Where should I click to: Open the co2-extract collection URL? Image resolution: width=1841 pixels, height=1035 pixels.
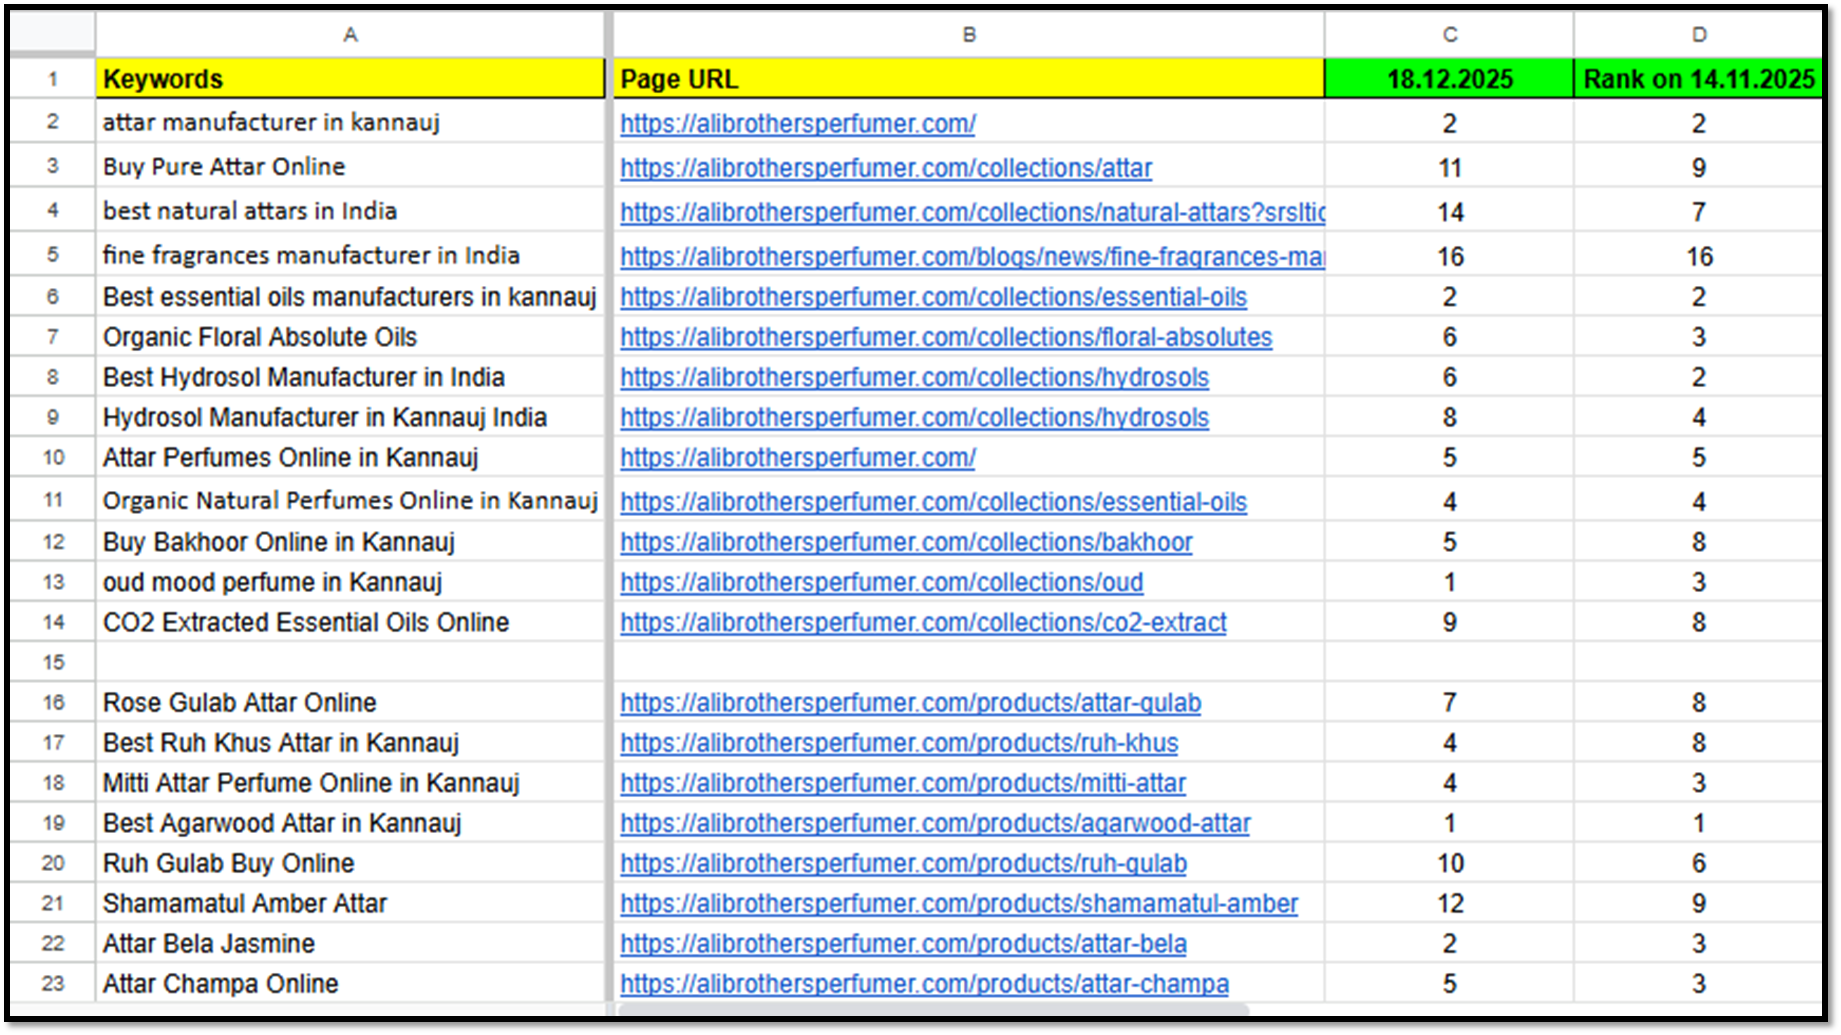pyautogui.click(x=922, y=623)
